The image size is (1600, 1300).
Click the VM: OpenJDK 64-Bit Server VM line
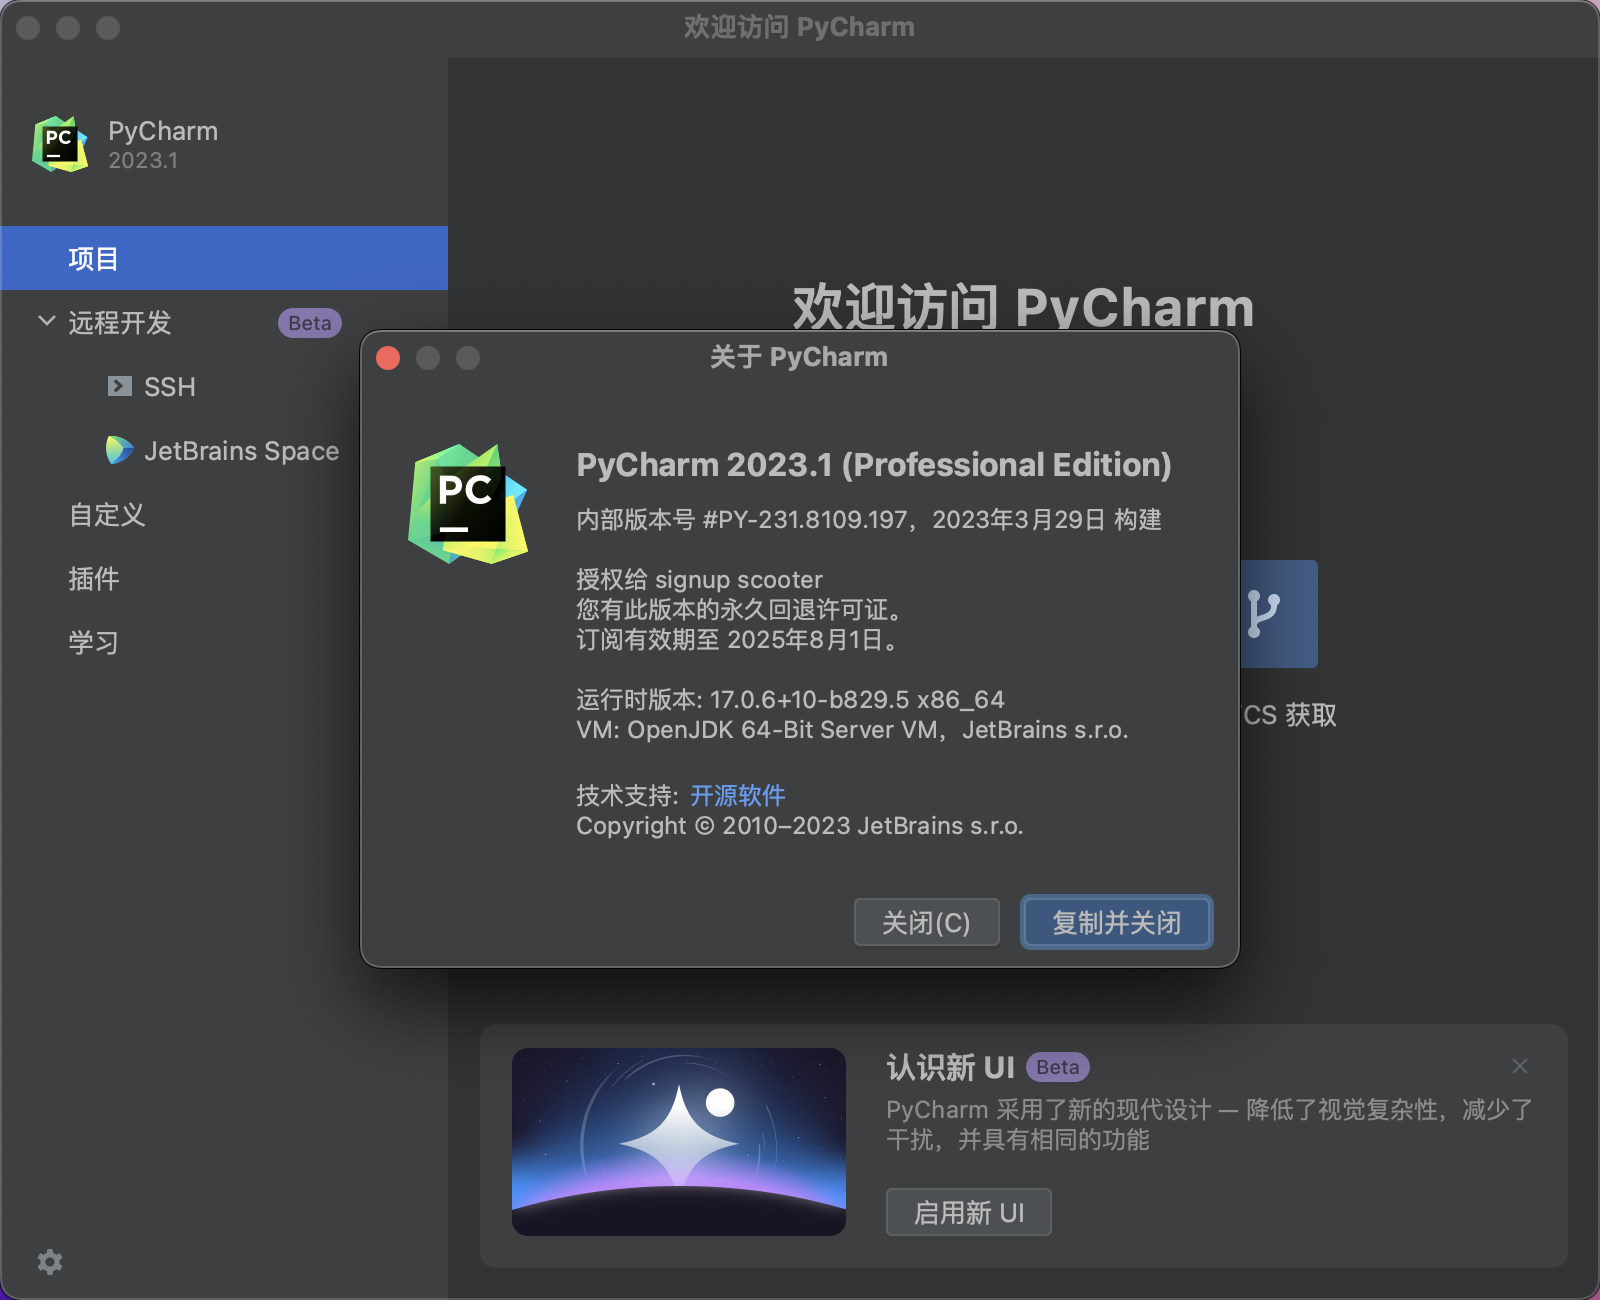tap(852, 730)
